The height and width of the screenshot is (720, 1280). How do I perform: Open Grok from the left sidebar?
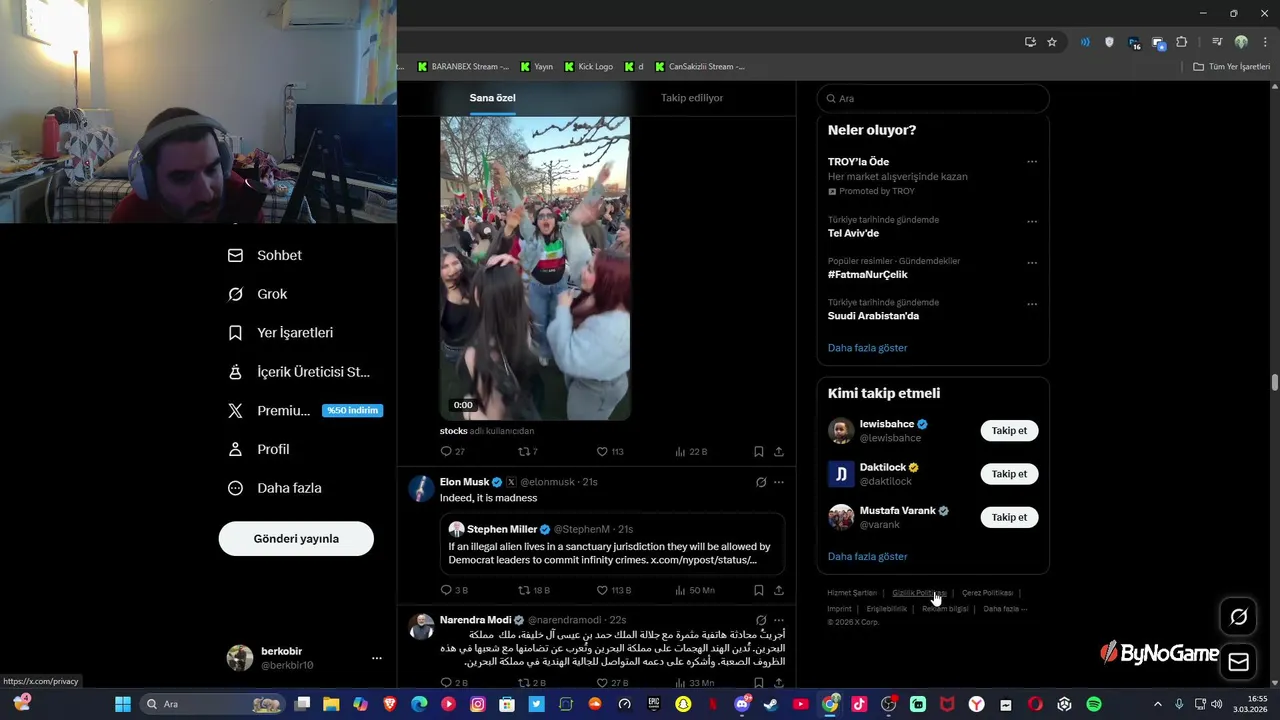(x=258, y=294)
